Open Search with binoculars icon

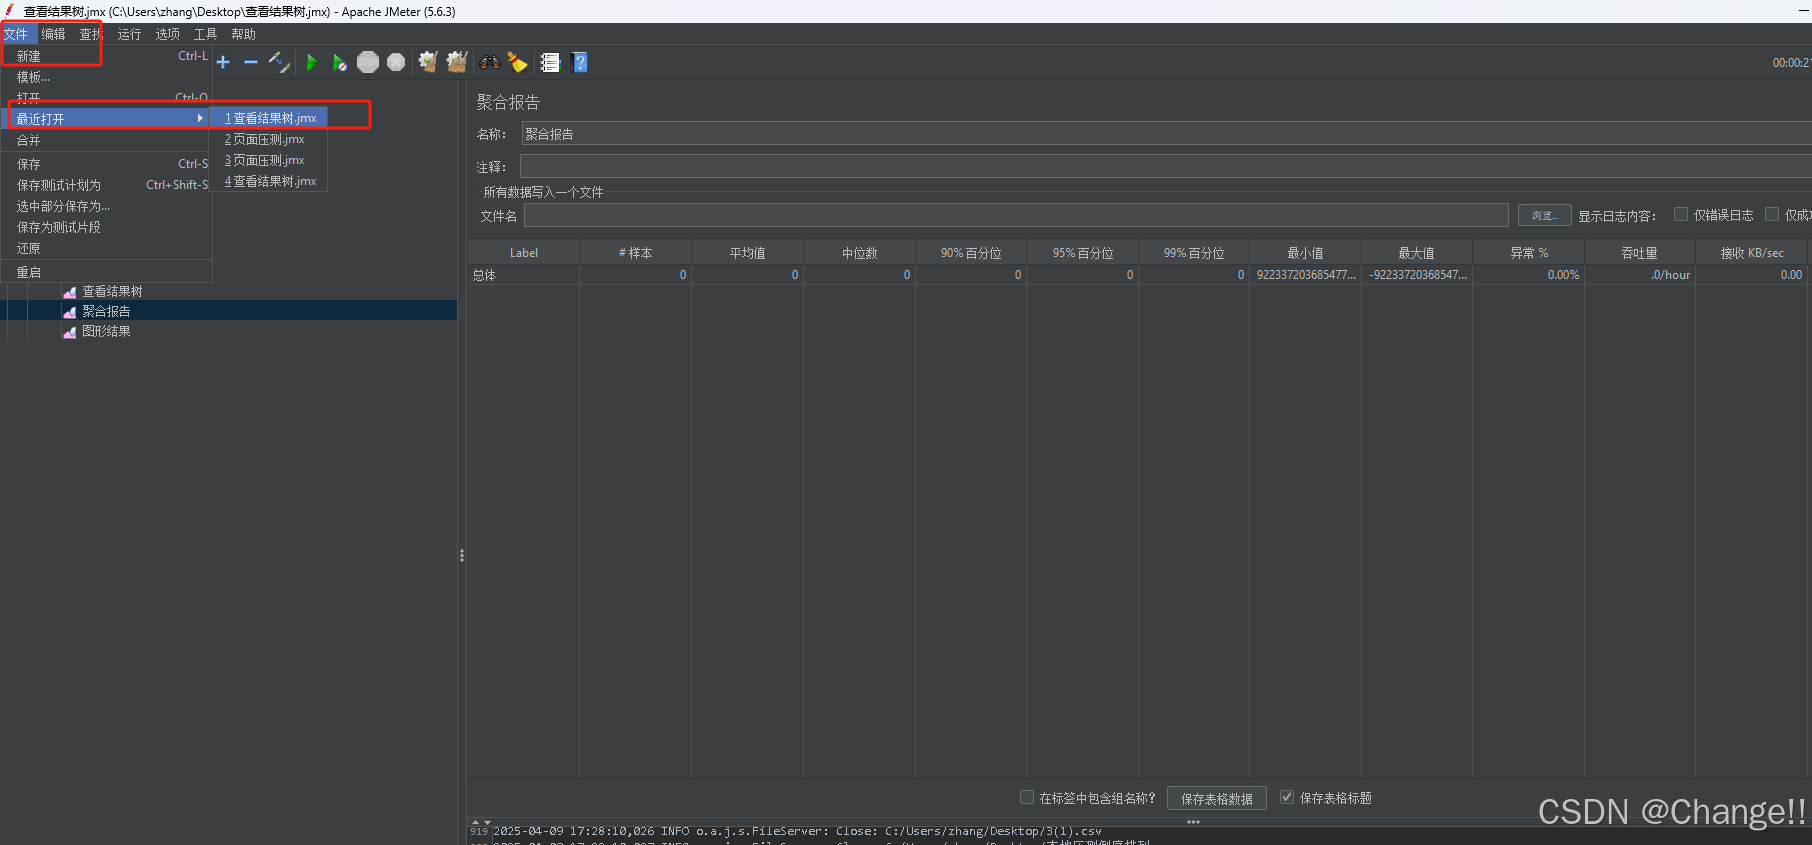tap(489, 62)
